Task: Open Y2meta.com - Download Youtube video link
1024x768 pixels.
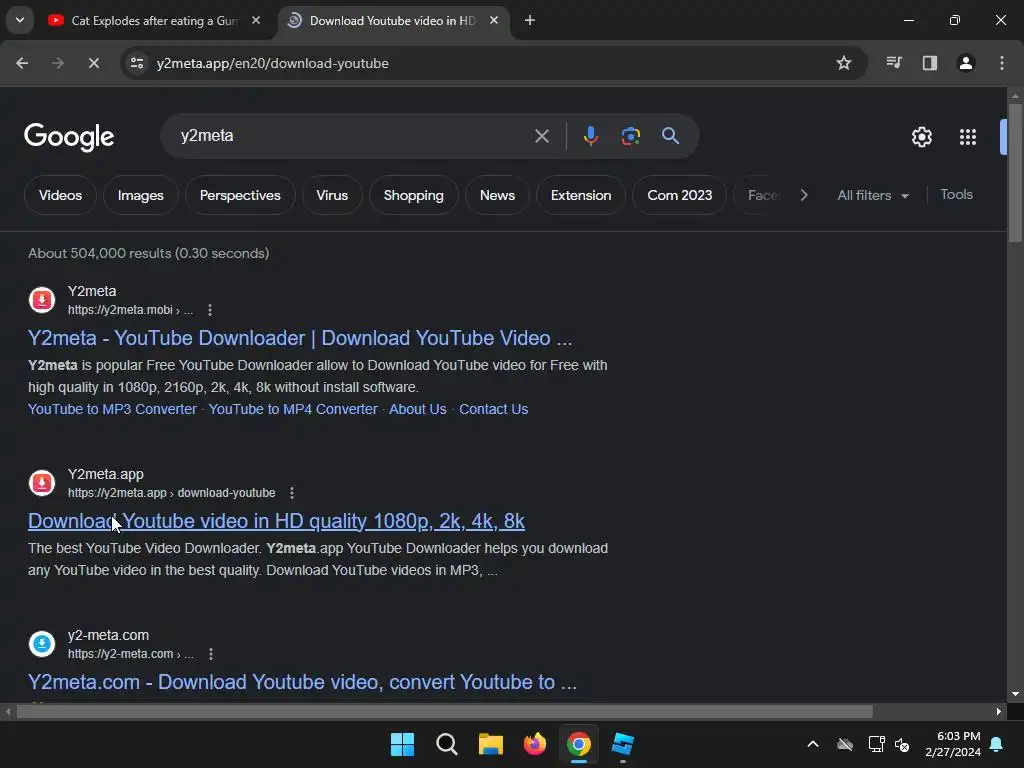Action: click(x=302, y=682)
